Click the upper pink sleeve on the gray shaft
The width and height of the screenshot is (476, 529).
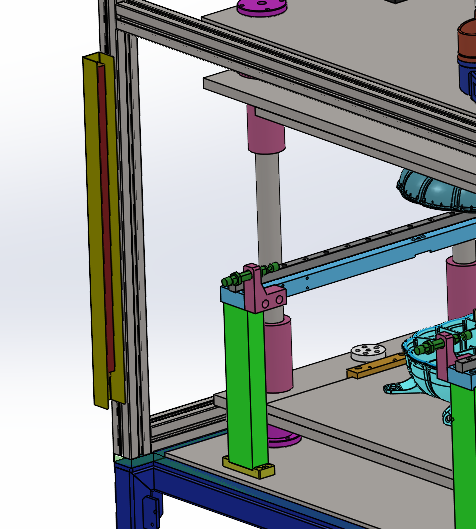point(266,130)
